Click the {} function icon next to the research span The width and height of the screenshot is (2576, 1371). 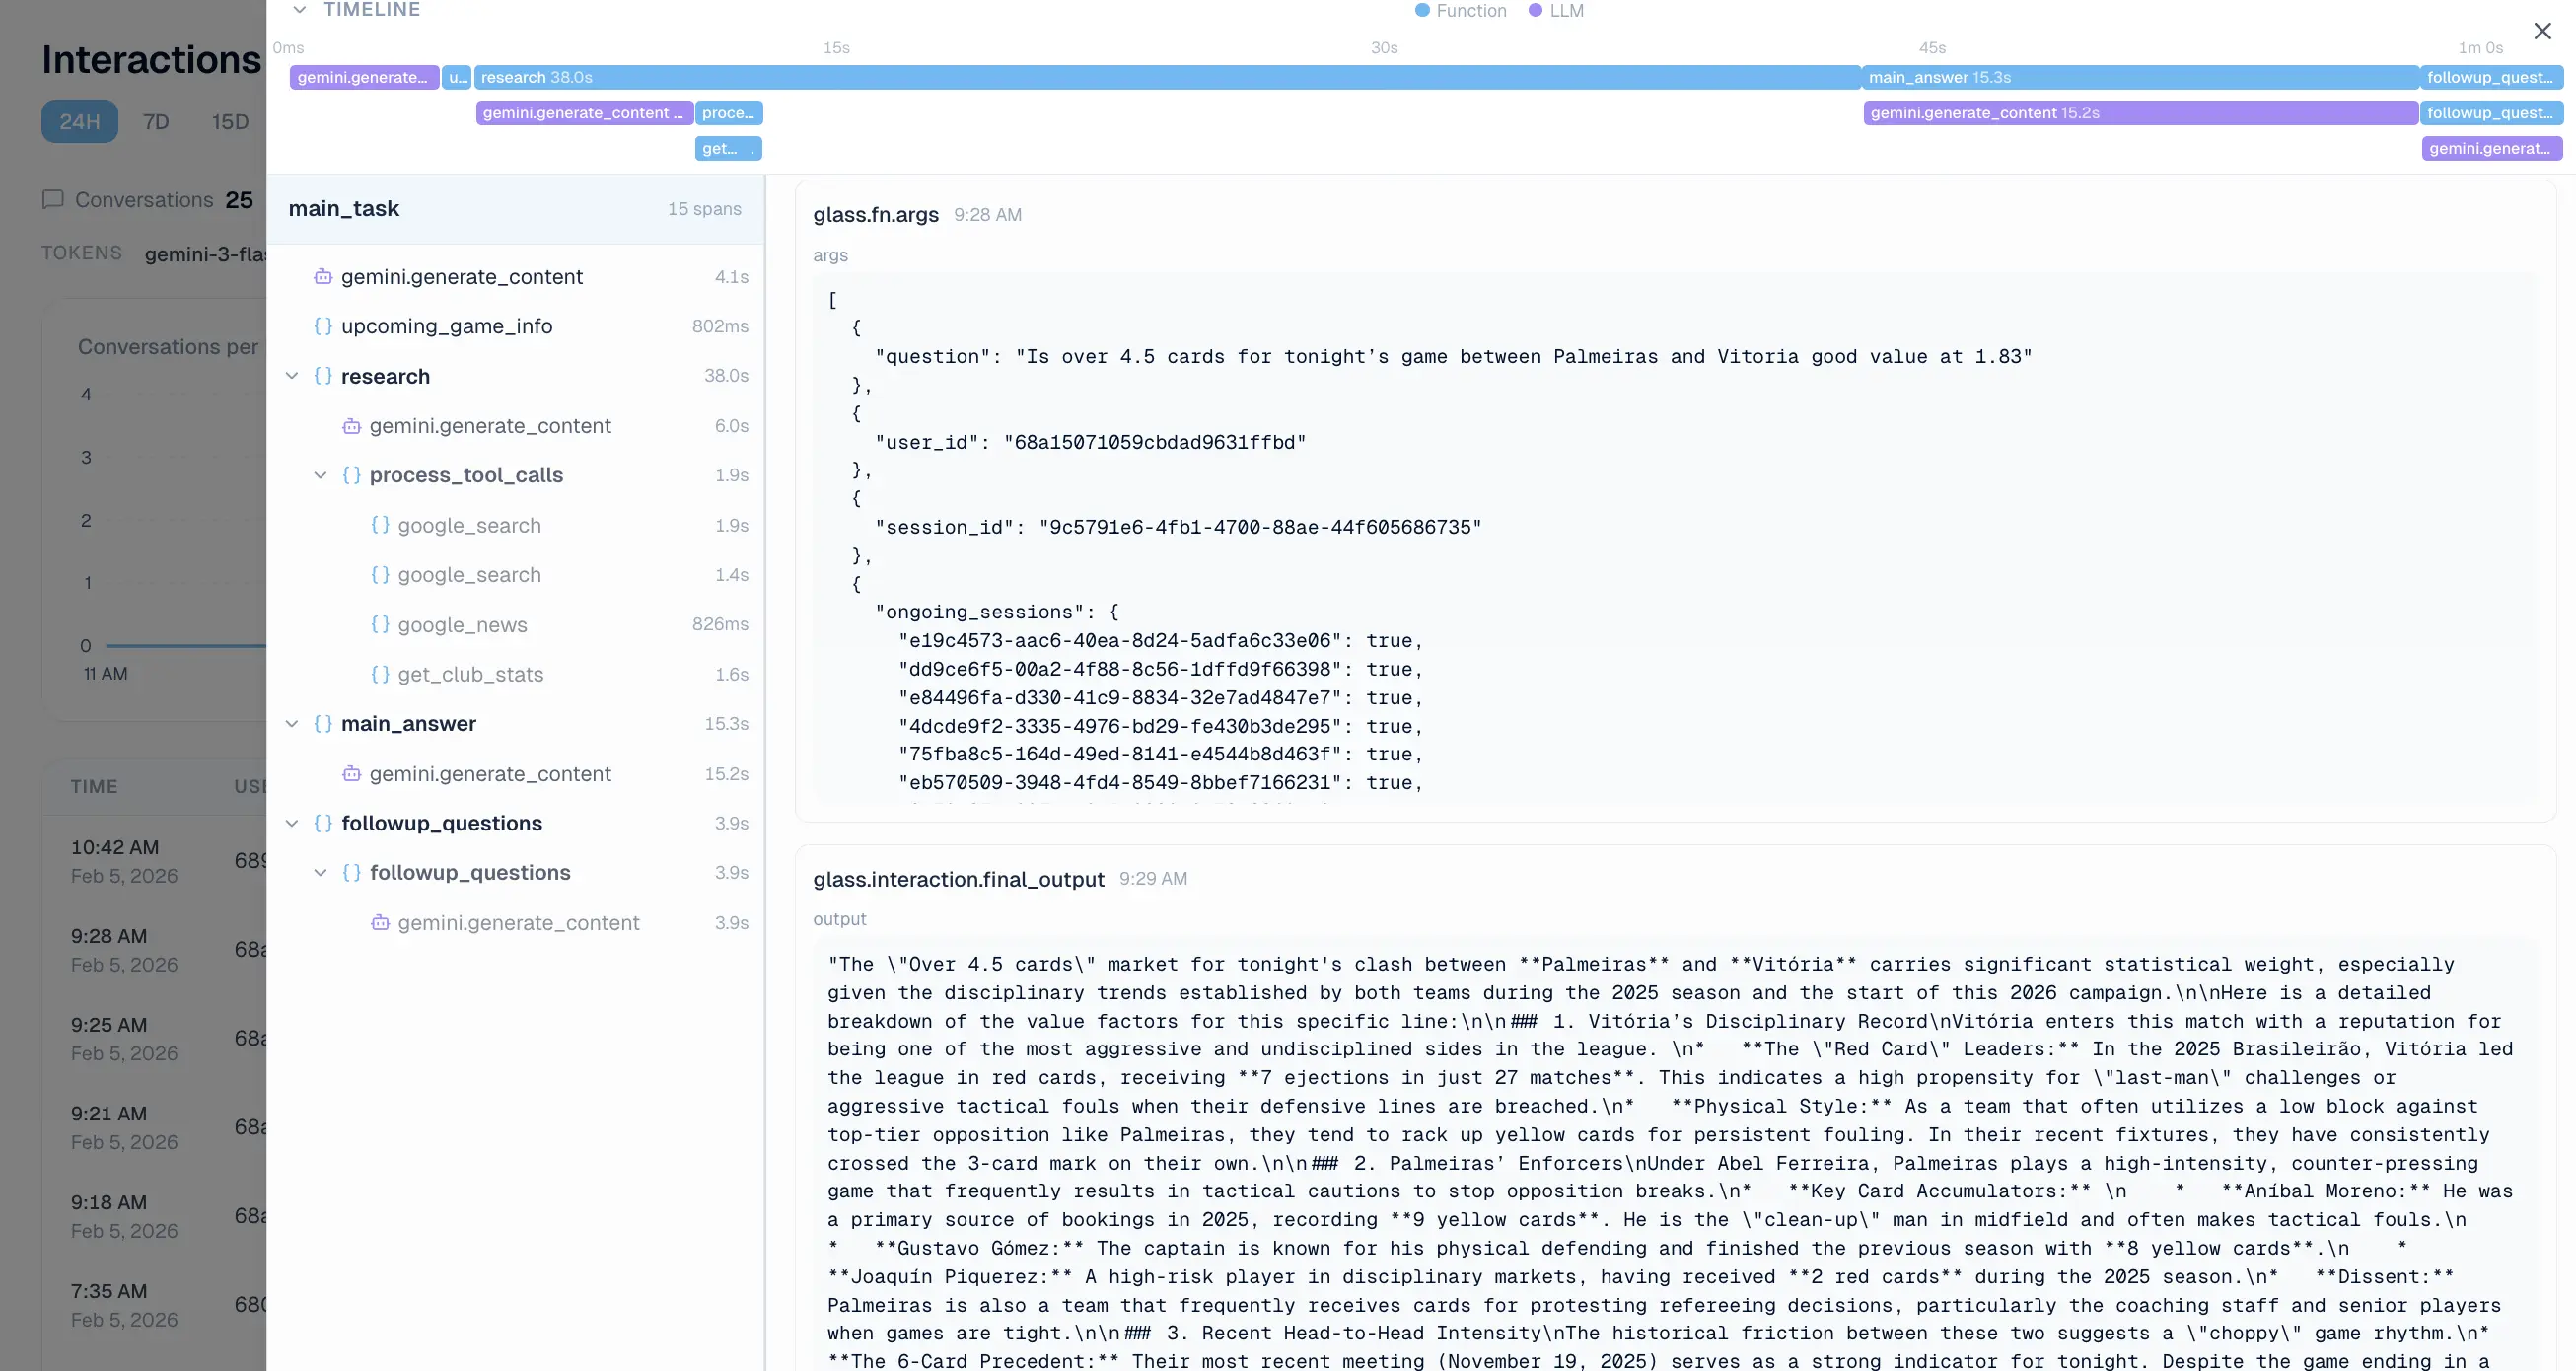322,376
